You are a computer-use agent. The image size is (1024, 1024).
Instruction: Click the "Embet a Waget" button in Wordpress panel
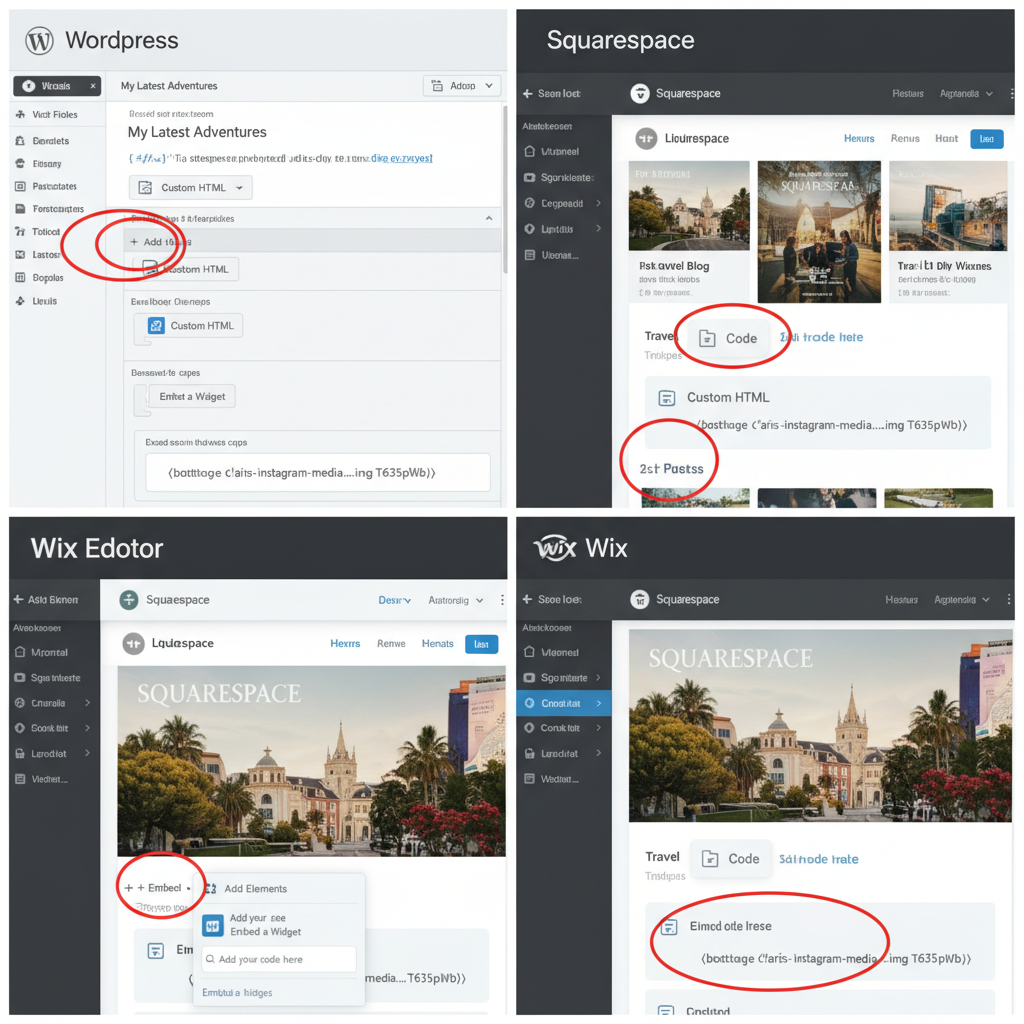(x=192, y=396)
